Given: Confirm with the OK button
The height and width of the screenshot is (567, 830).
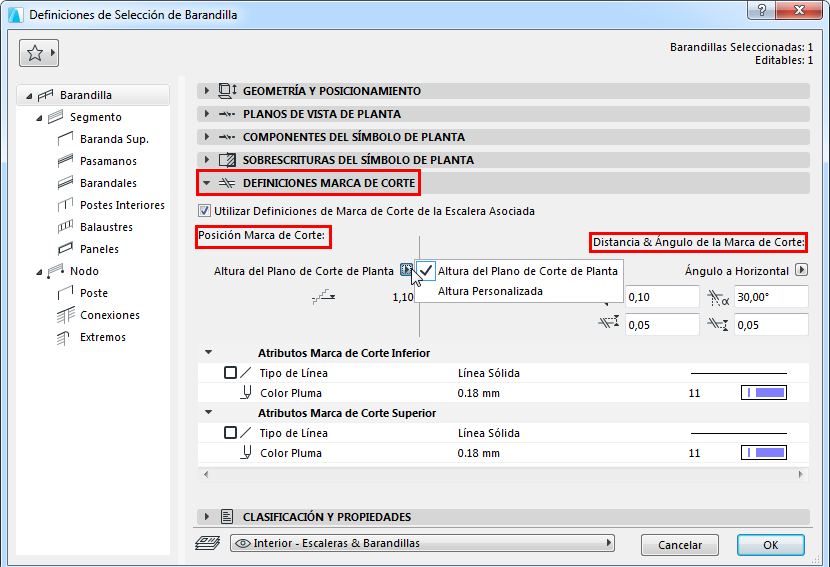Looking at the screenshot, I should 771,545.
